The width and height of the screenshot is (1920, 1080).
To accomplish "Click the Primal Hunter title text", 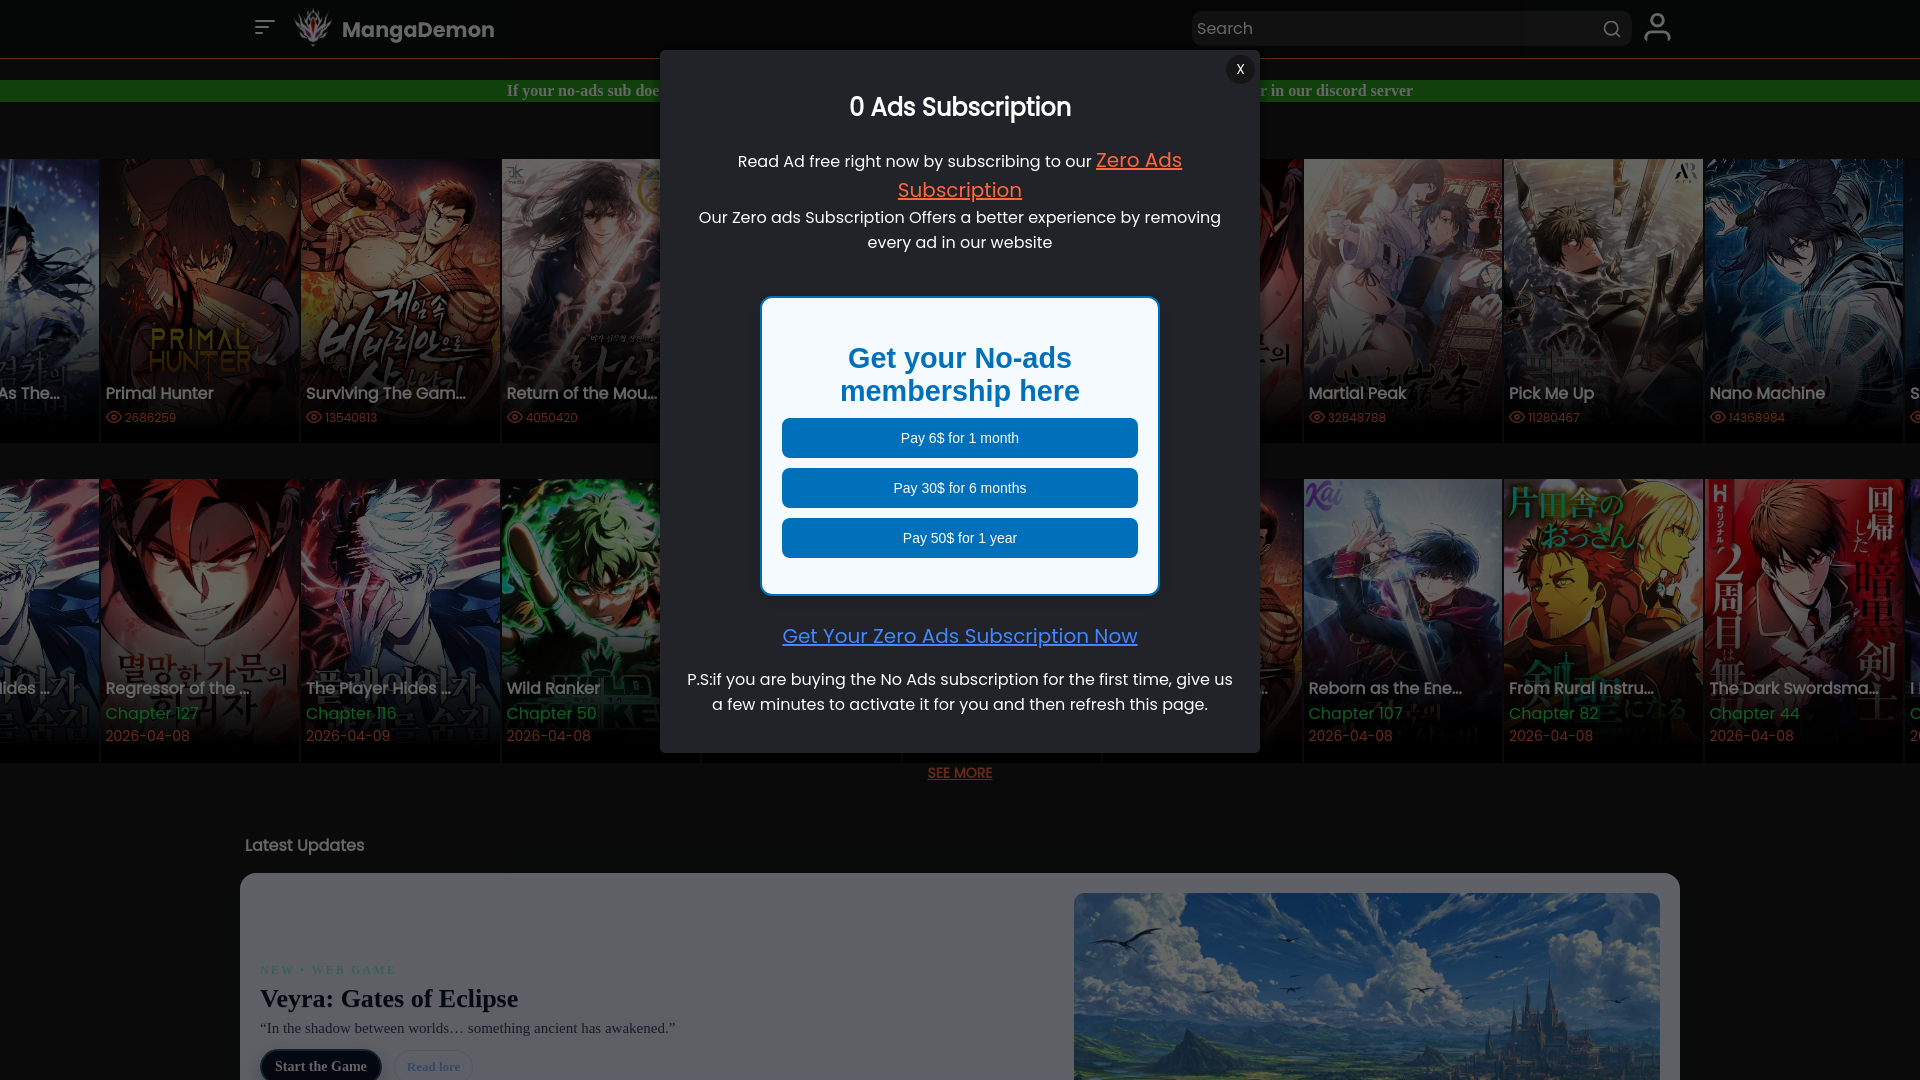I will pyautogui.click(x=160, y=393).
